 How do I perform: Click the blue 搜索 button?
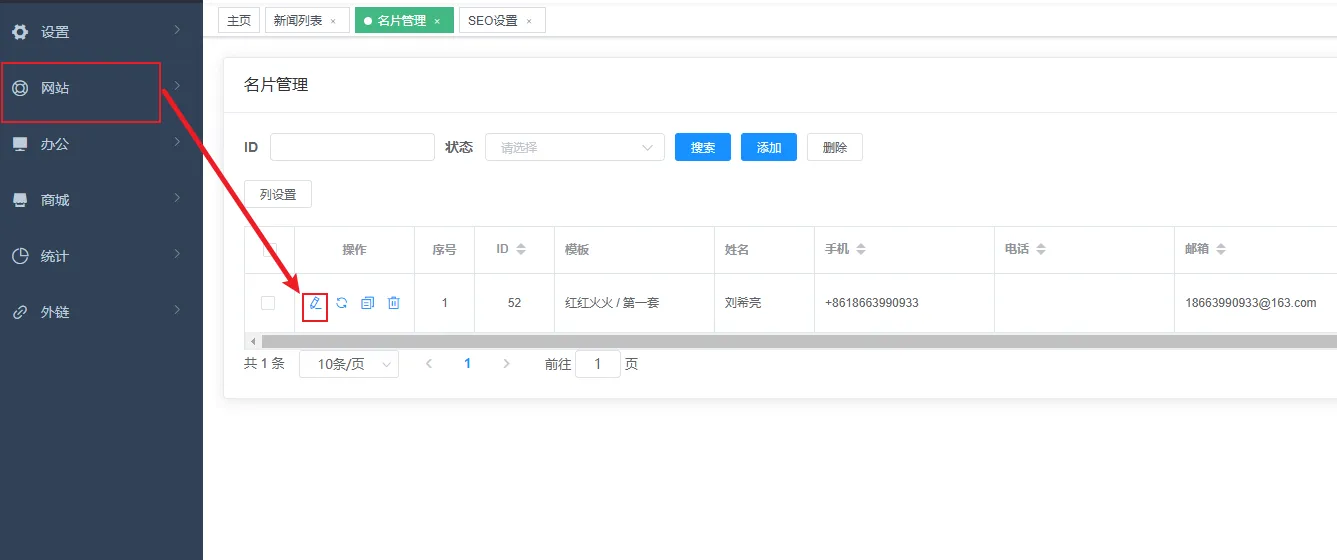click(702, 147)
